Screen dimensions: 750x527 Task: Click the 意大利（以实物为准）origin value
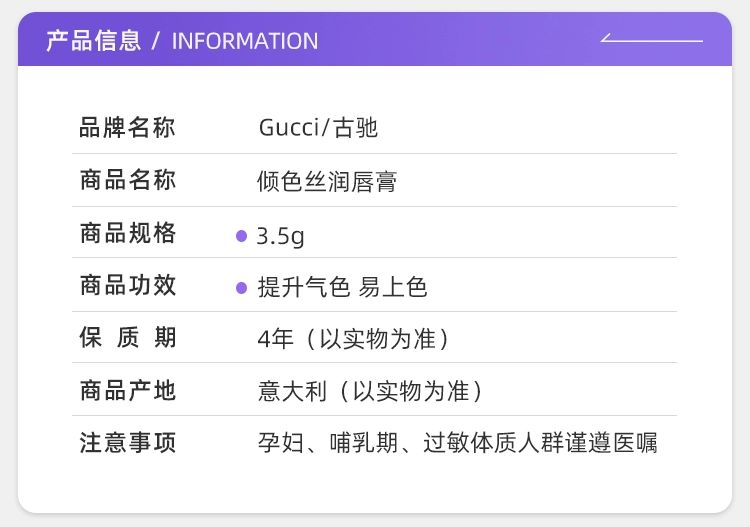(x=371, y=391)
